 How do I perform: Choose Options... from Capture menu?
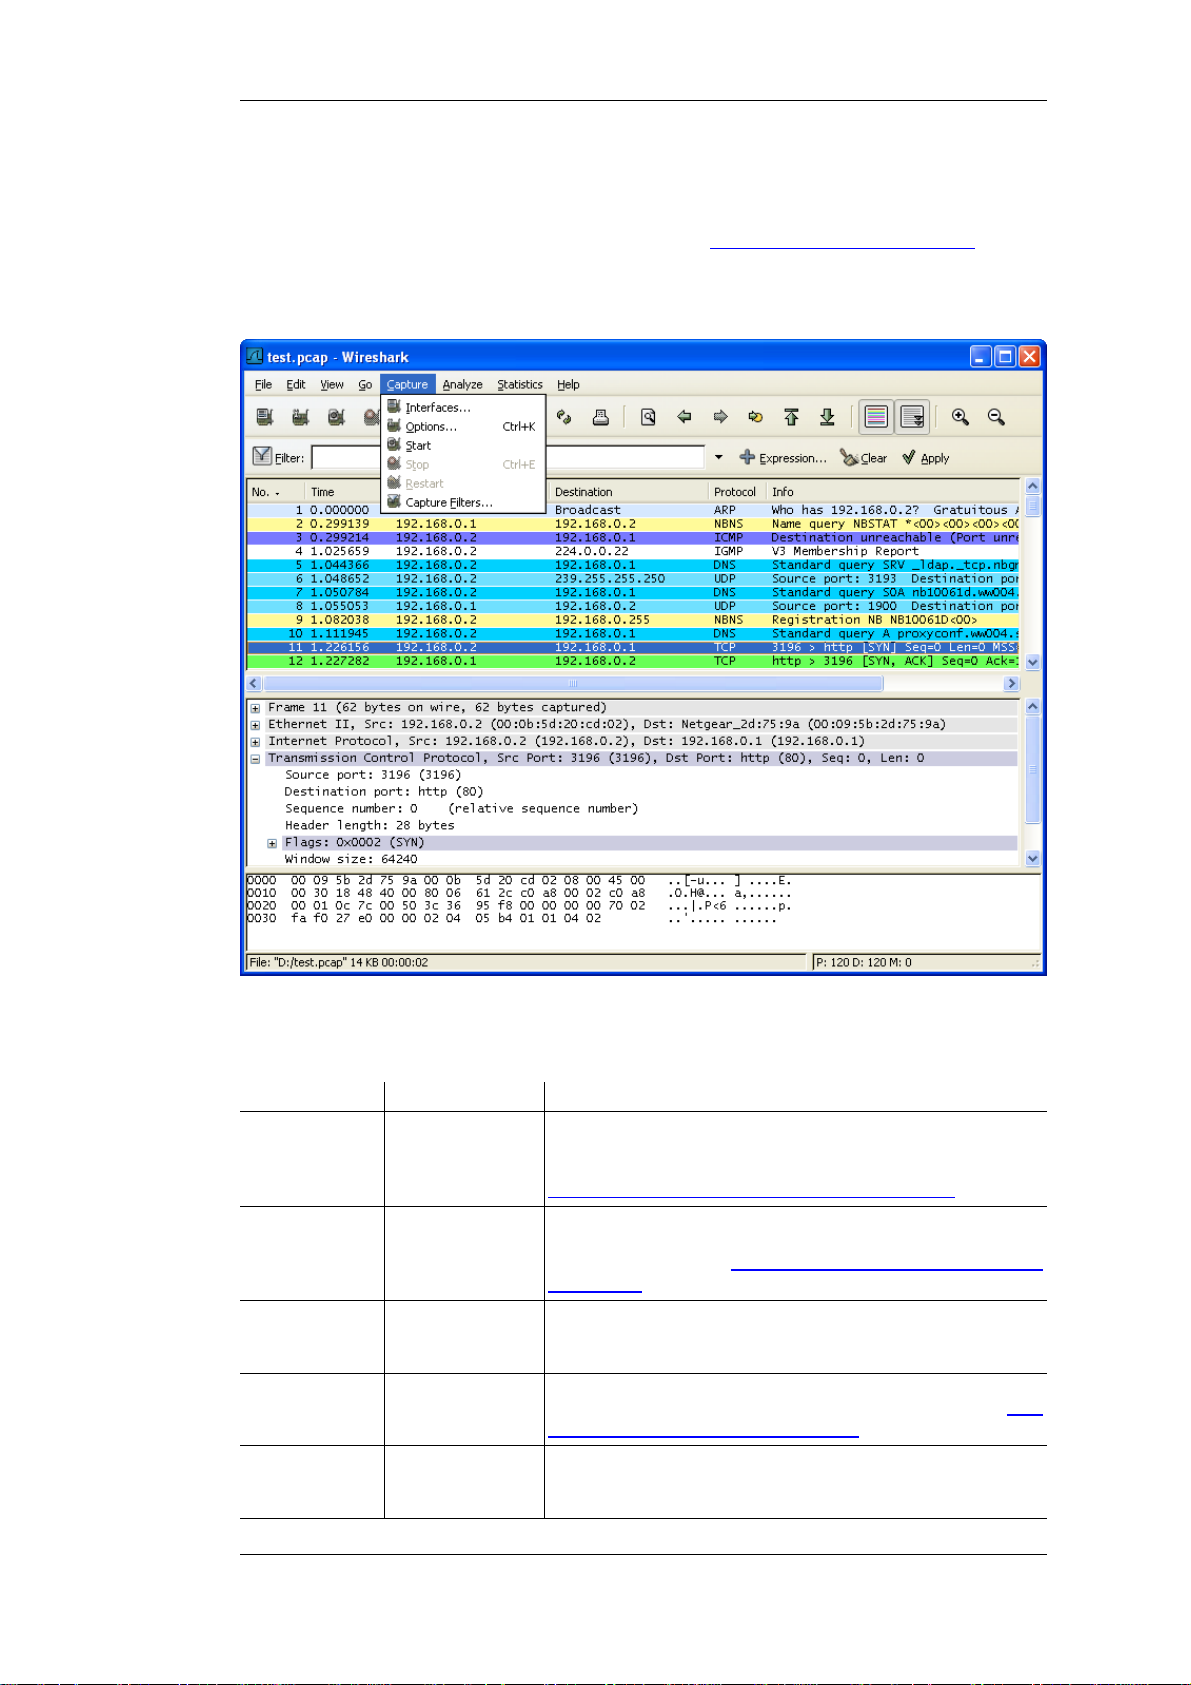(x=463, y=427)
